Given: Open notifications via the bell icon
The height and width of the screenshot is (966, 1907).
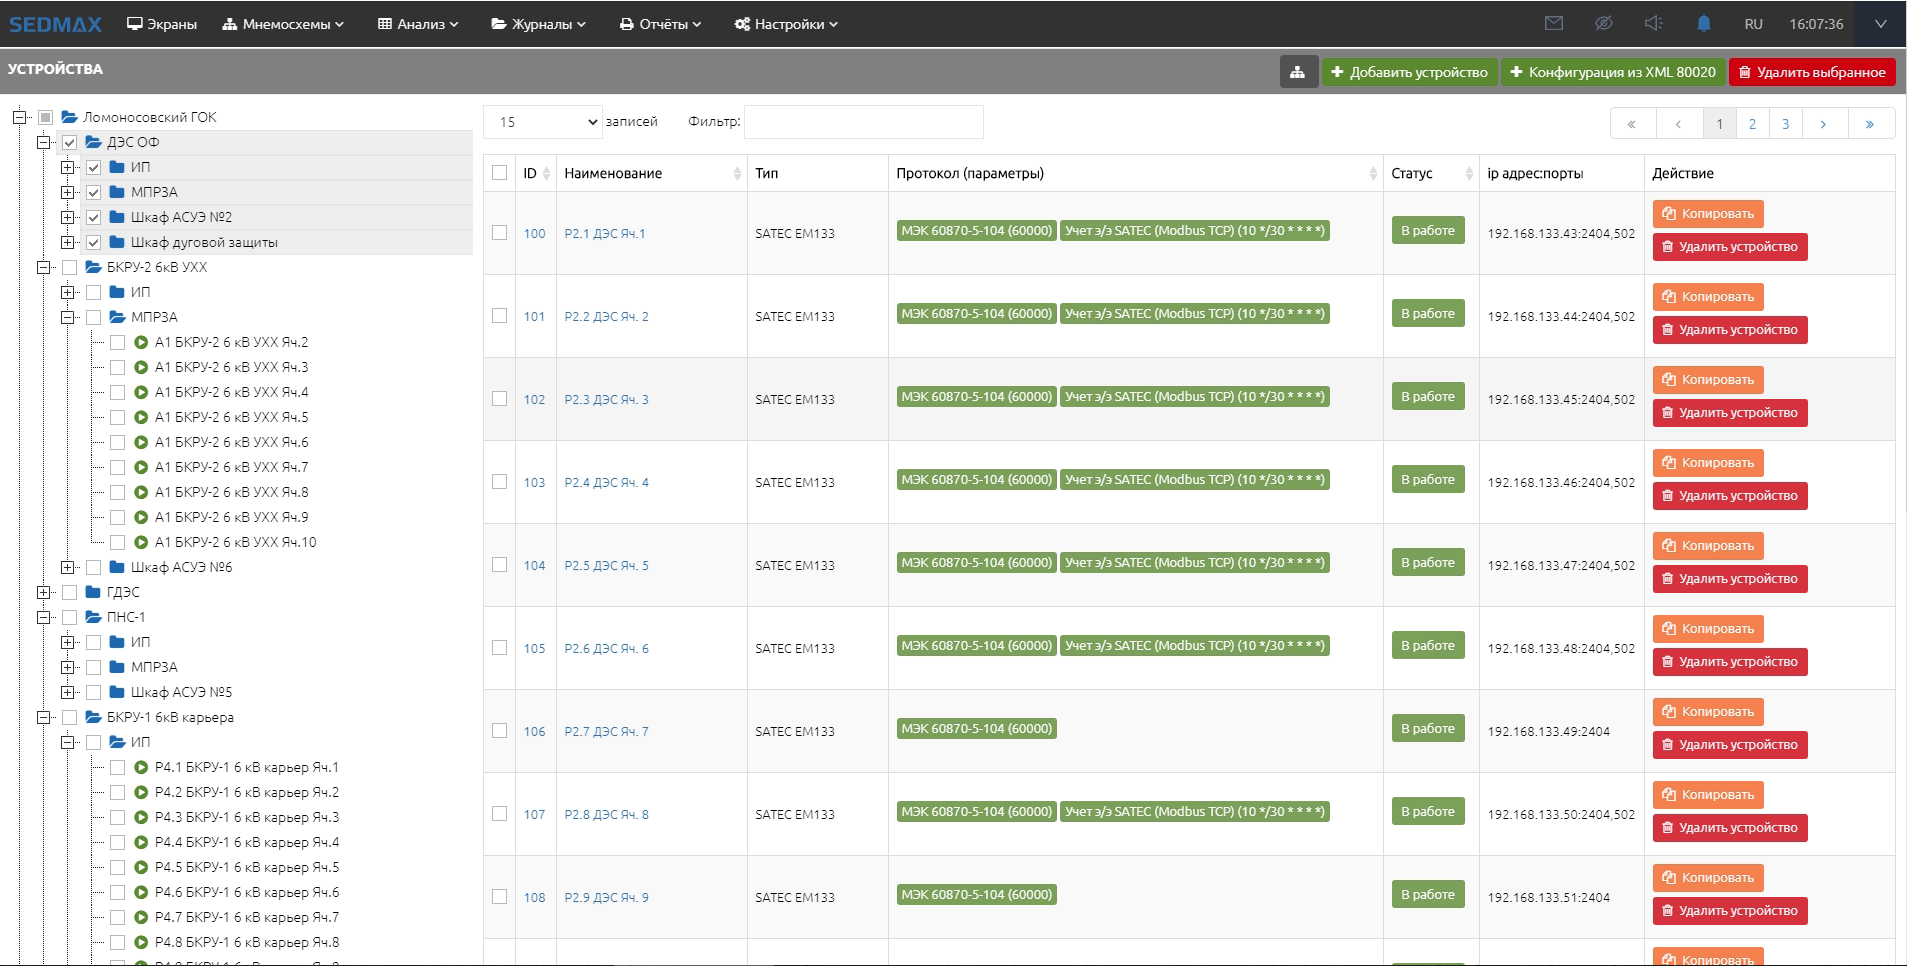Looking at the screenshot, I should (1703, 24).
